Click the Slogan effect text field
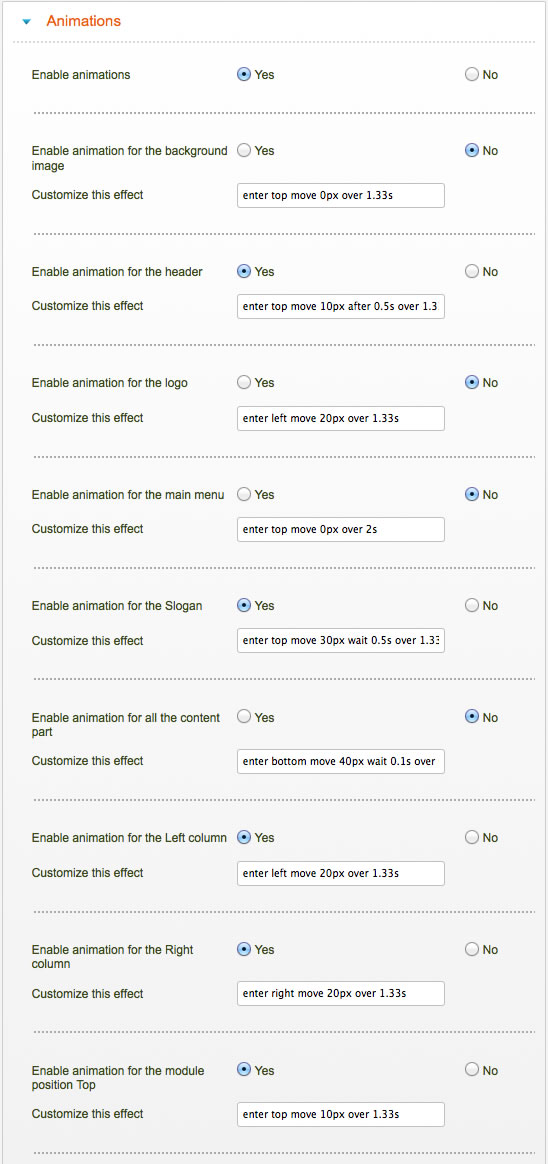548x1164 pixels. click(341, 641)
